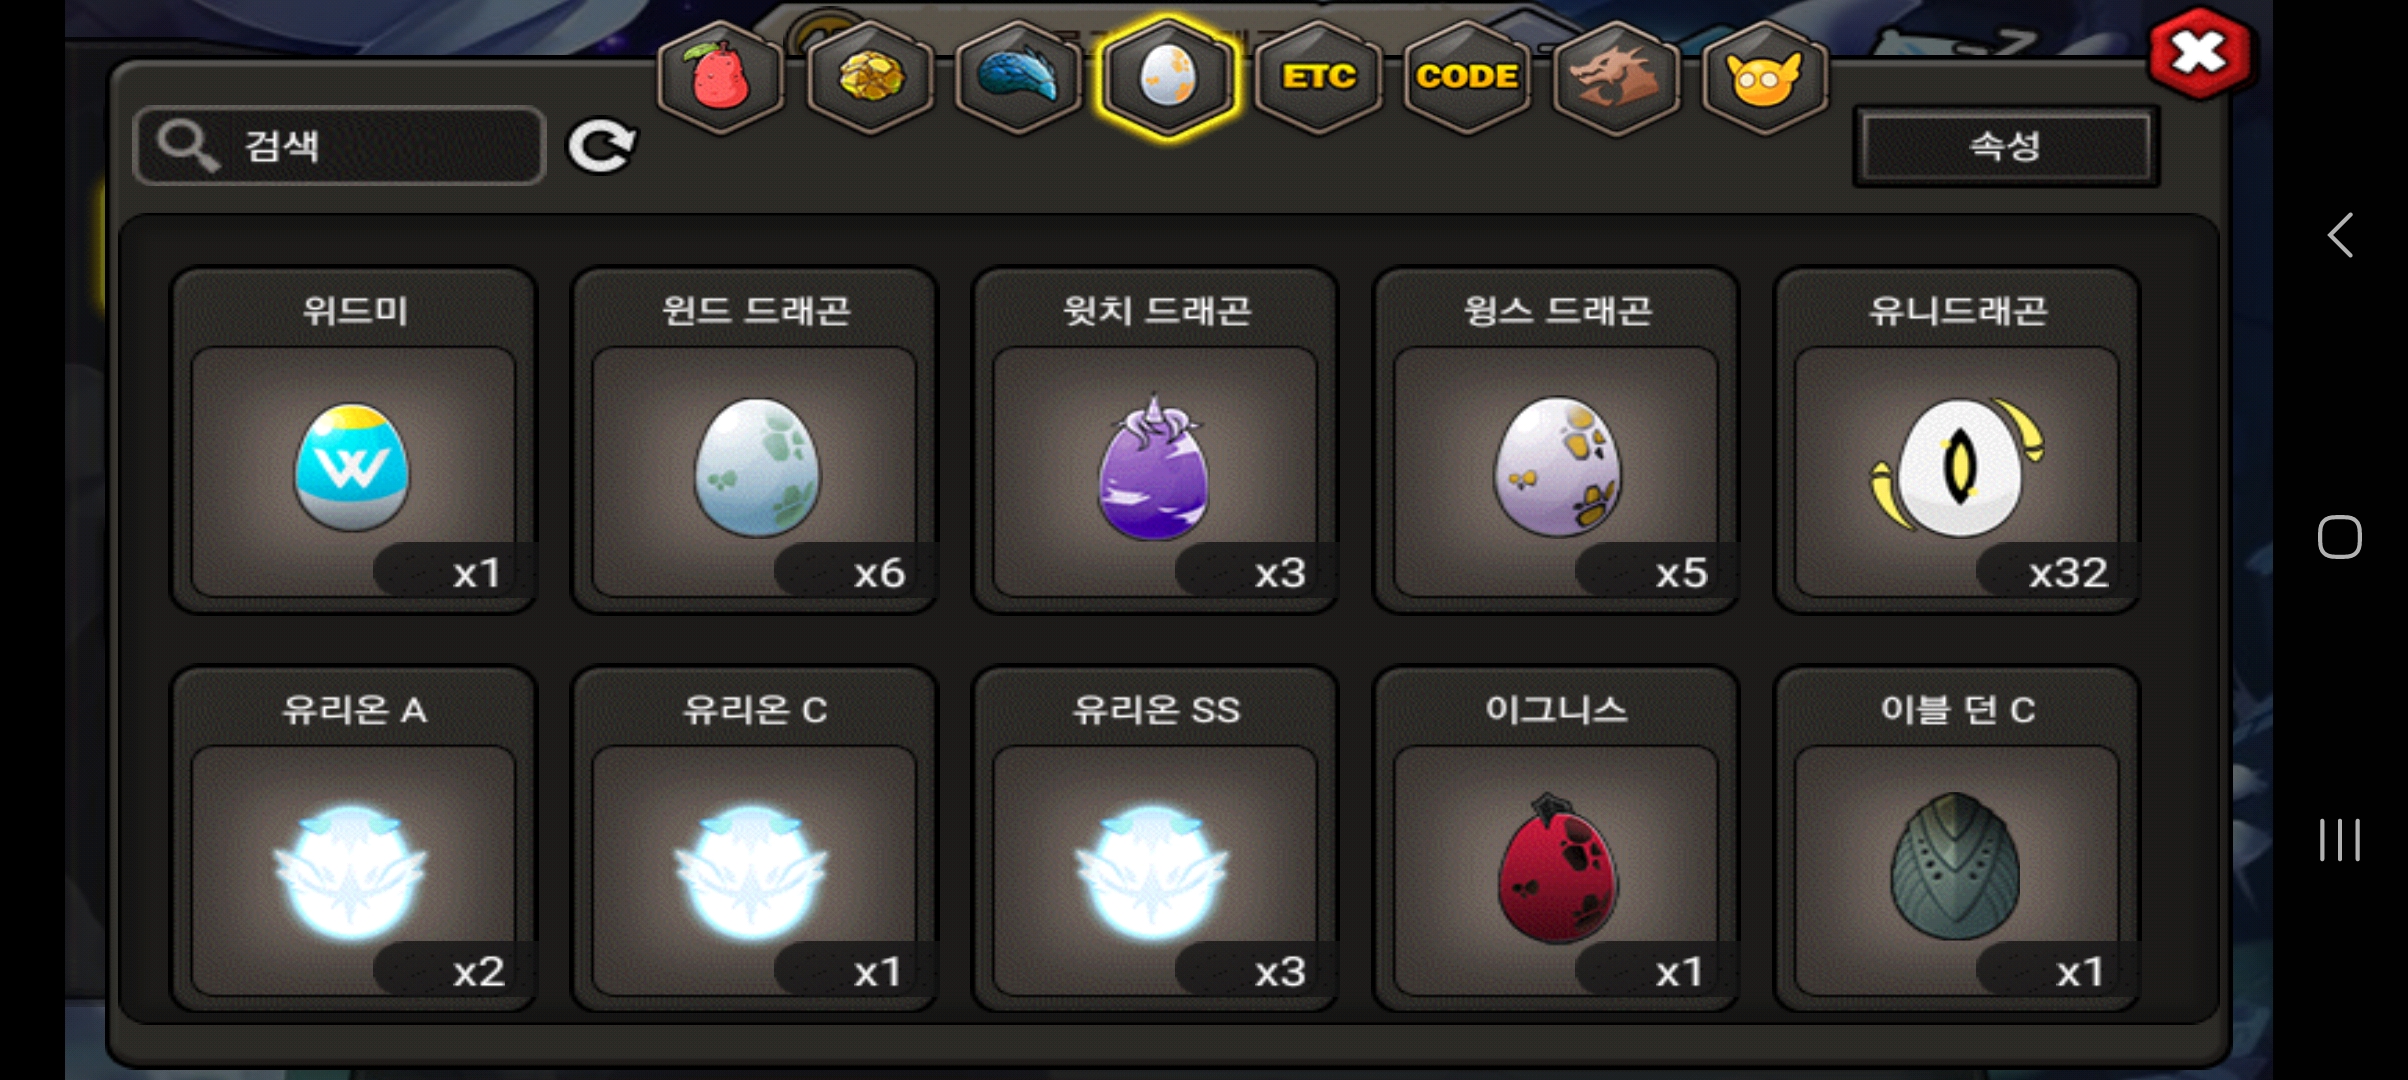Image resolution: width=2408 pixels, height=1080 pixels.
Task: Select the red 이그니스 egg
Action: click(x=1556, y=840)
